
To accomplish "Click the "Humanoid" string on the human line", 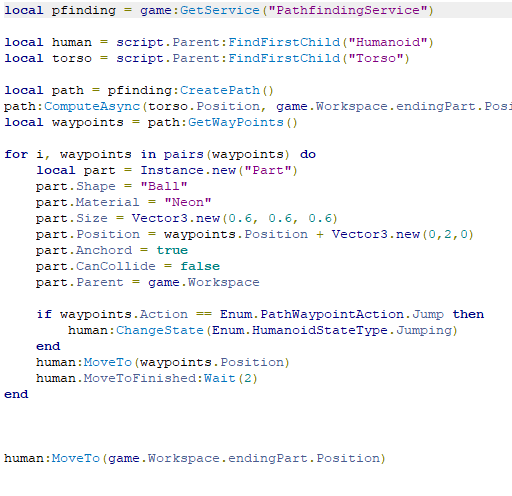I will click(x=388, y=42).
